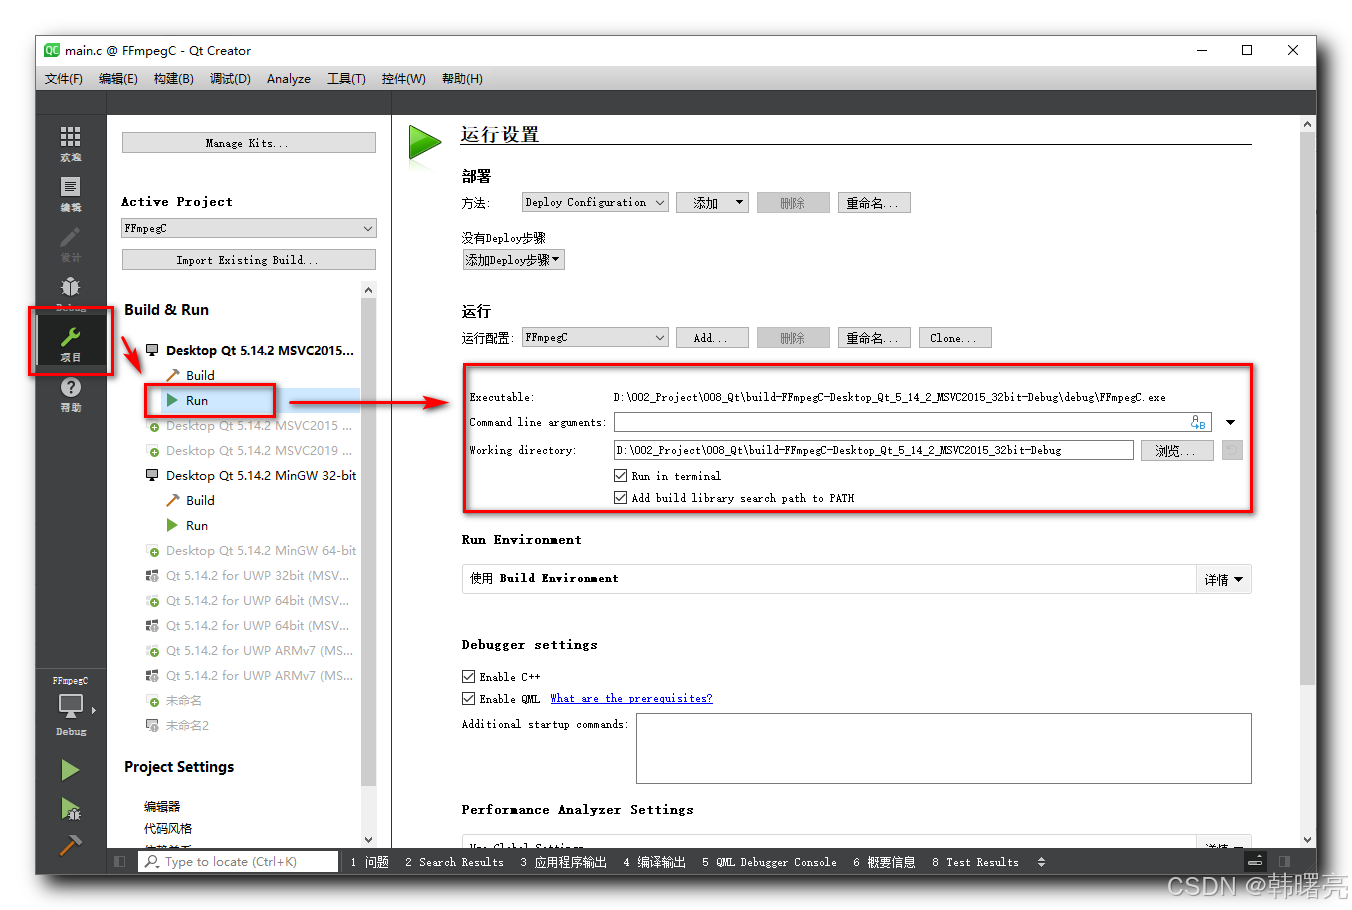Show the 2 Search Results pane

[x=455, y=862]
